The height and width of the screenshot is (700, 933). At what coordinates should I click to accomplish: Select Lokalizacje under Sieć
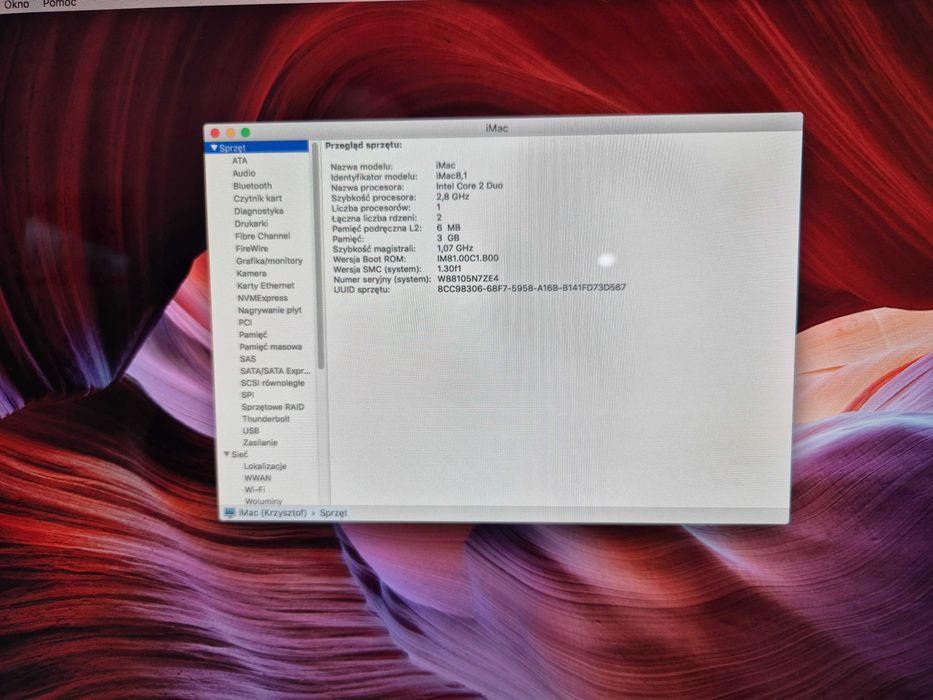click(x=265, y=466)
